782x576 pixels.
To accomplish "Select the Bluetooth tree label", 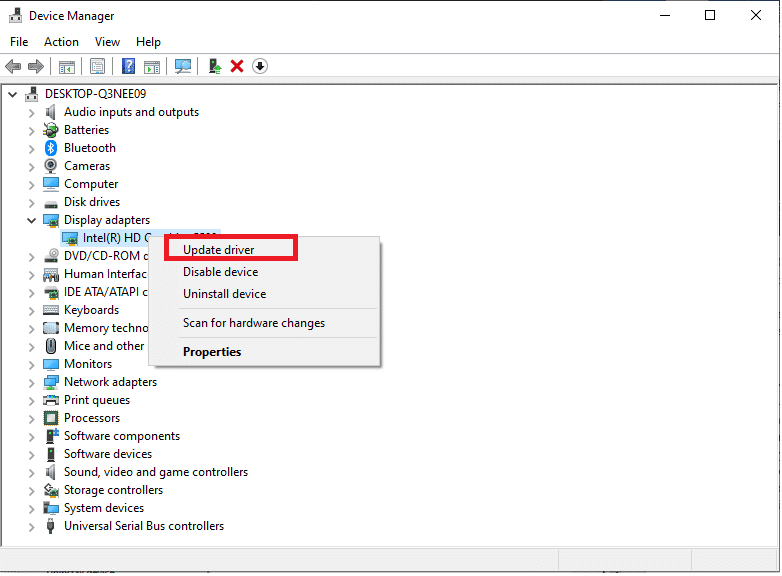I will coord(90,148).
